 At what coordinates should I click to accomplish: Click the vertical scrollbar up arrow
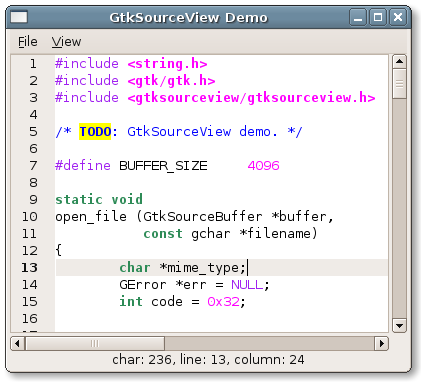399,62
